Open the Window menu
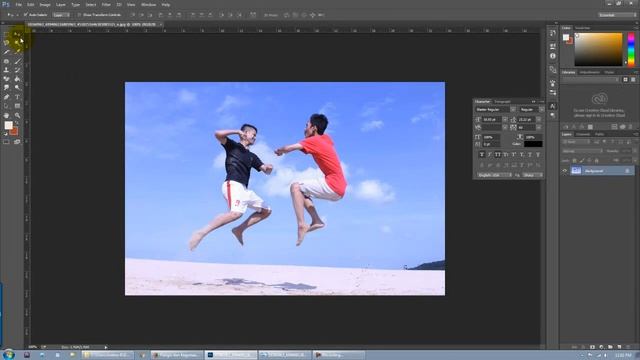 (148, 4)
